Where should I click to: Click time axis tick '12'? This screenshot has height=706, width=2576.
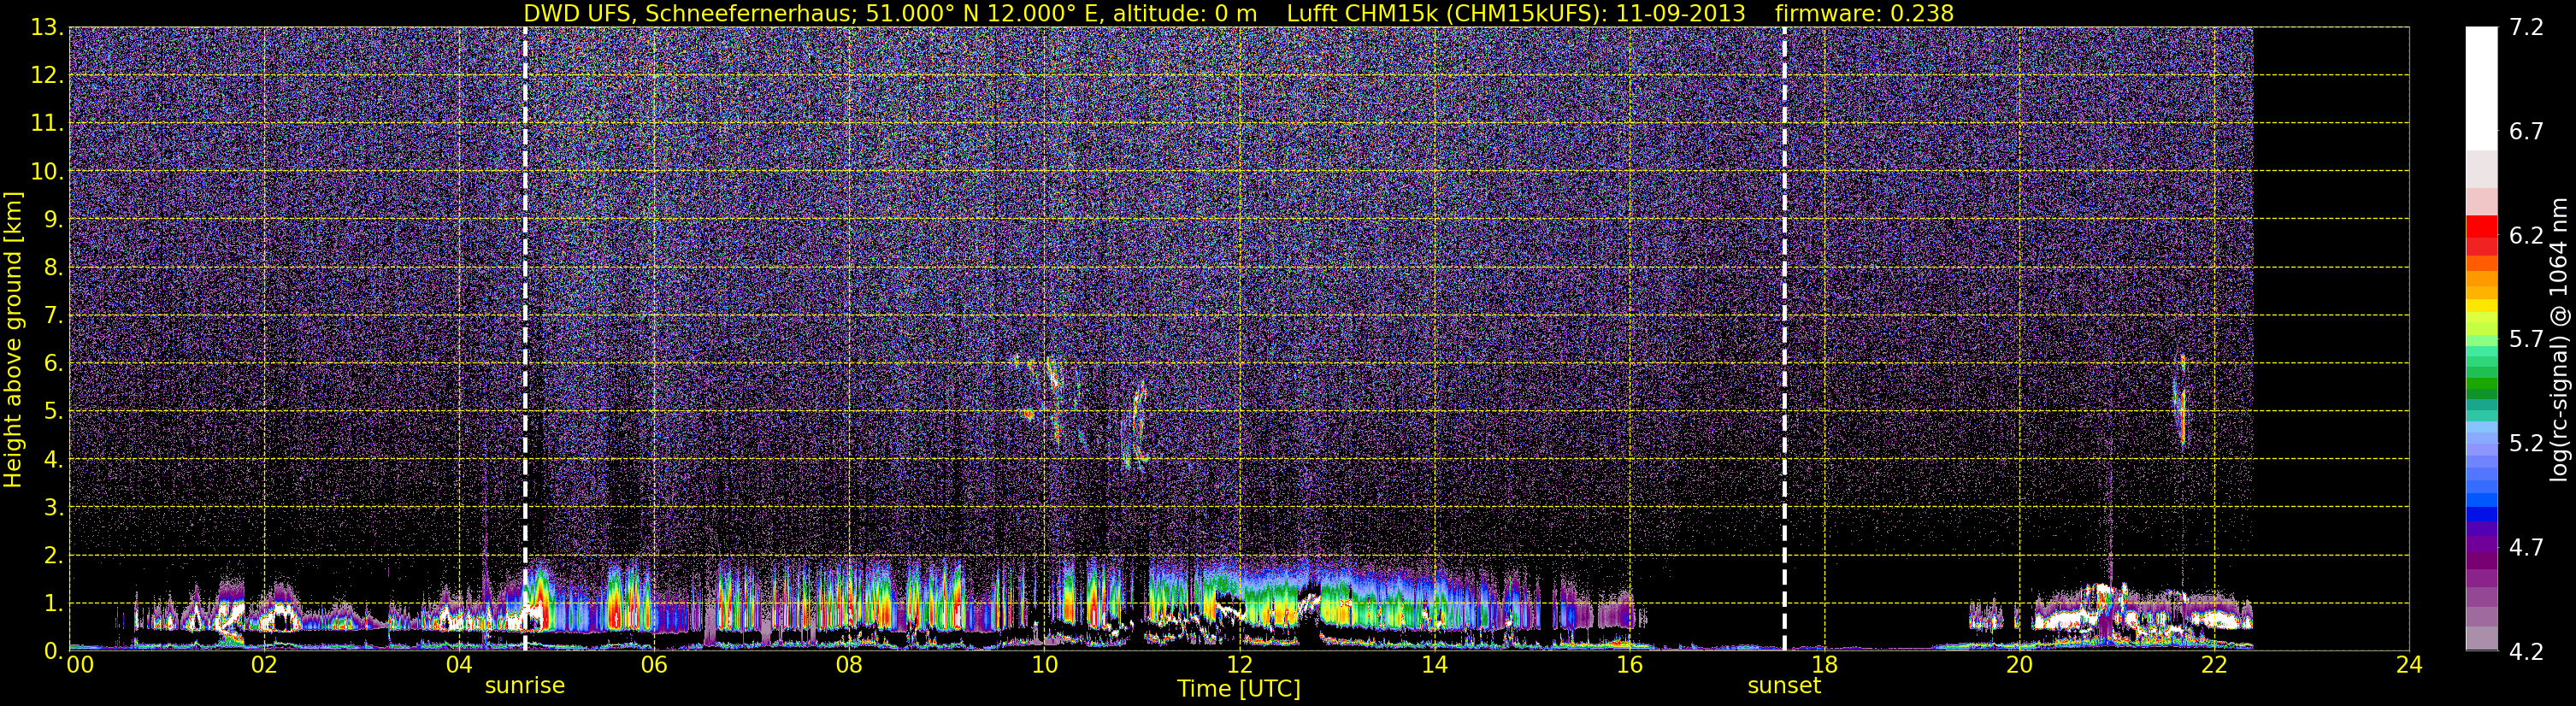1239,665
